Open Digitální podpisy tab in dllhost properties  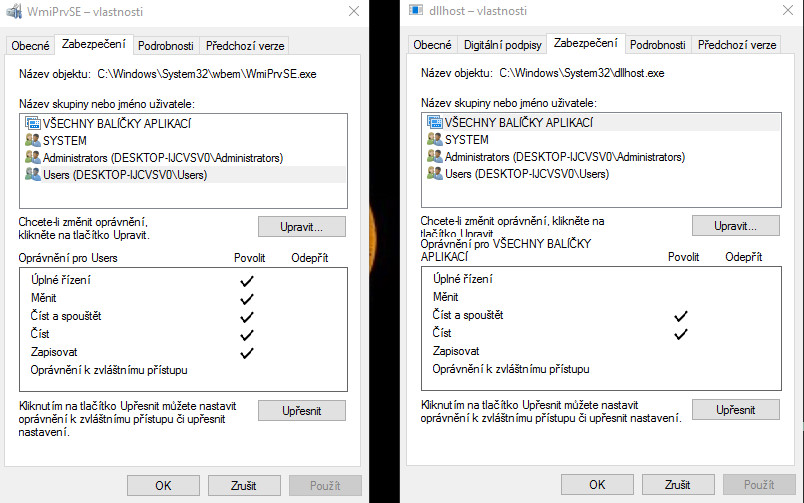coord(504,45)
